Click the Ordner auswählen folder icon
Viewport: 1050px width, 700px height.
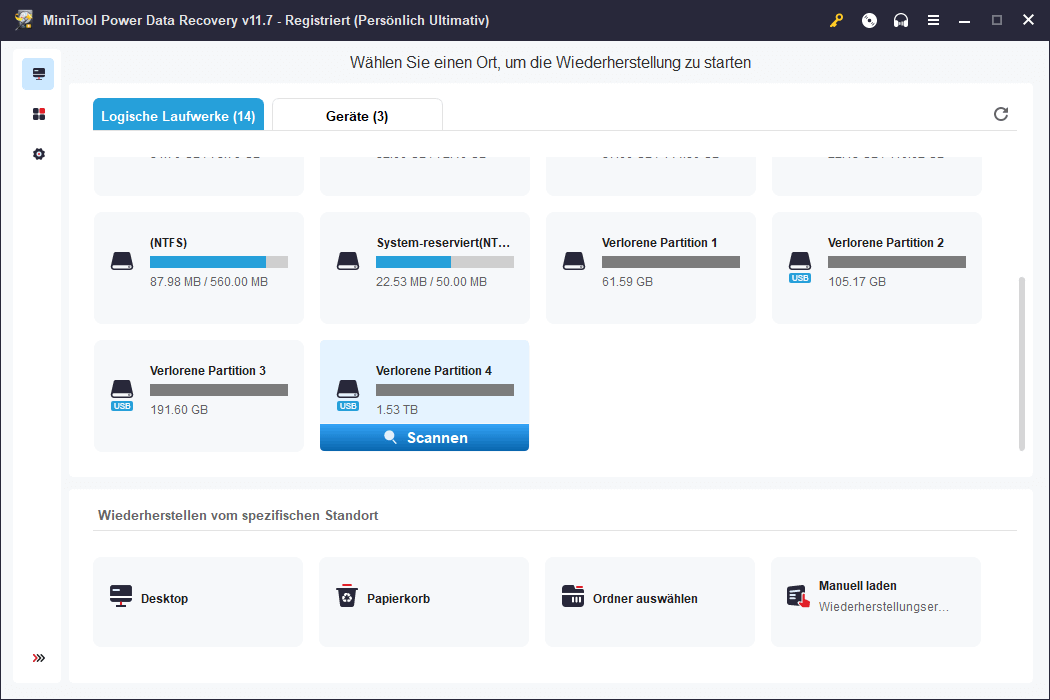pos(573,596)
